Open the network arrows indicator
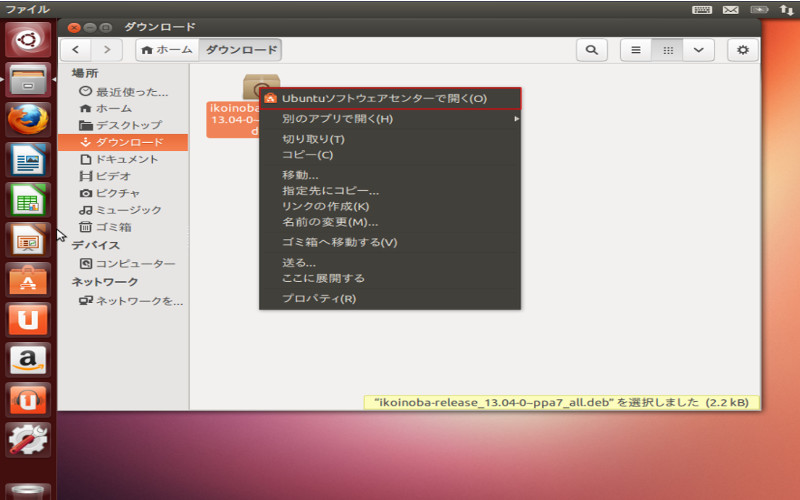Image resolution: width=800 pixels, height=500 pixels. coord(786,10)
